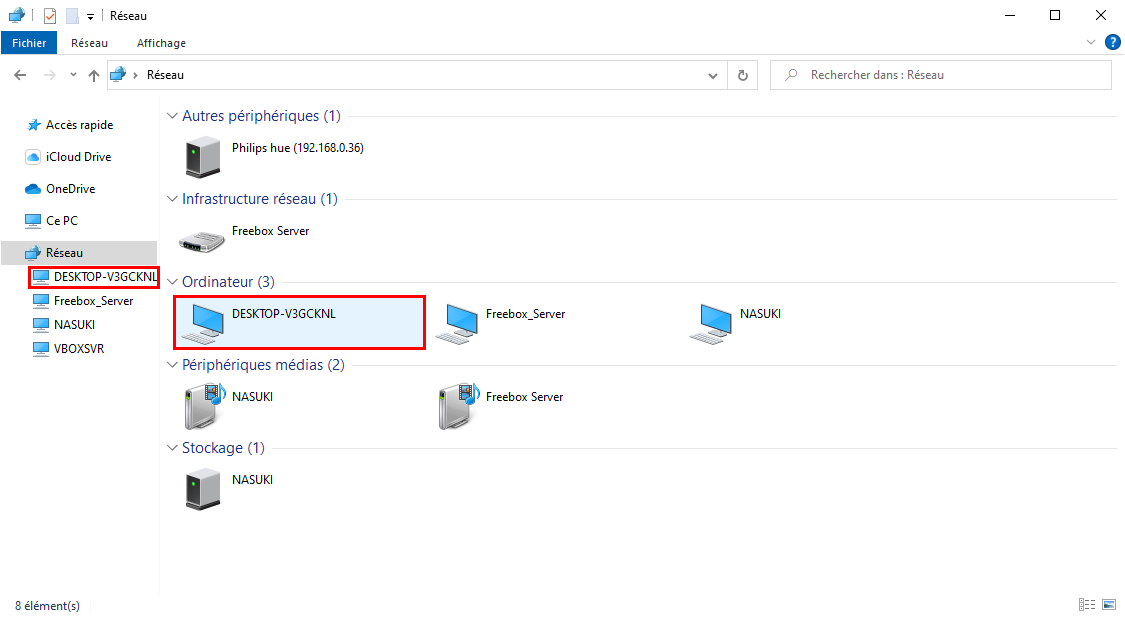The height and width of the screenshot is (618, 1125).
Task: Switch to large icons view in status bar
Action: tap(1109, 605)
